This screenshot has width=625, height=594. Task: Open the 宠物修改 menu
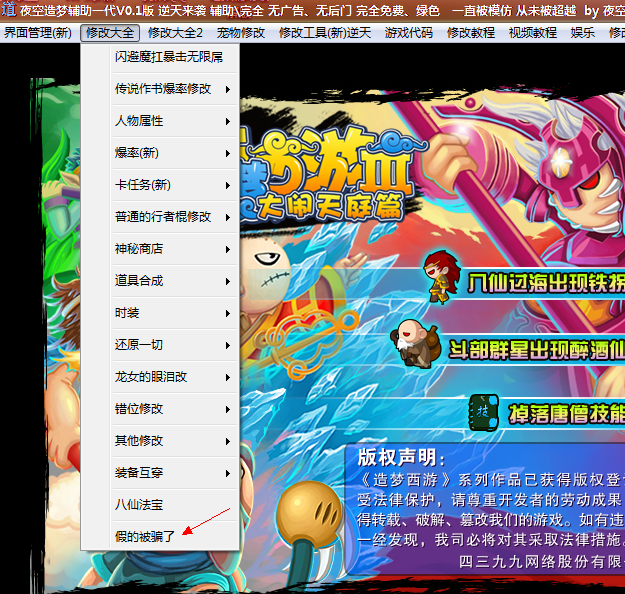(x=241, y=33)
